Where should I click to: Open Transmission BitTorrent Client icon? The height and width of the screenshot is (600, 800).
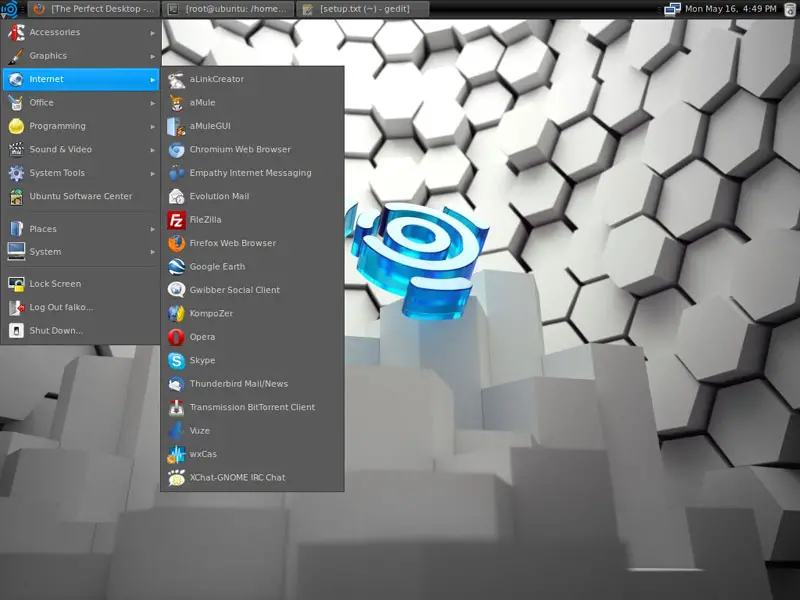177,407
